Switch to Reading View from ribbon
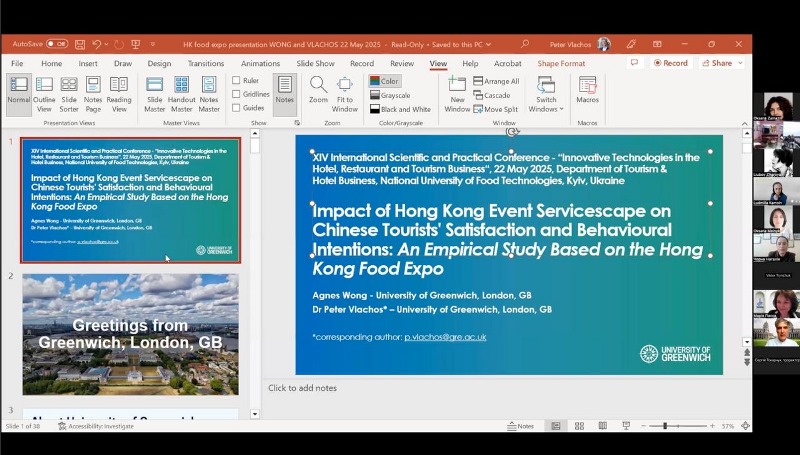Image resolution: width=800 pixels, height=455 pixels. click(x=119, y=95)
